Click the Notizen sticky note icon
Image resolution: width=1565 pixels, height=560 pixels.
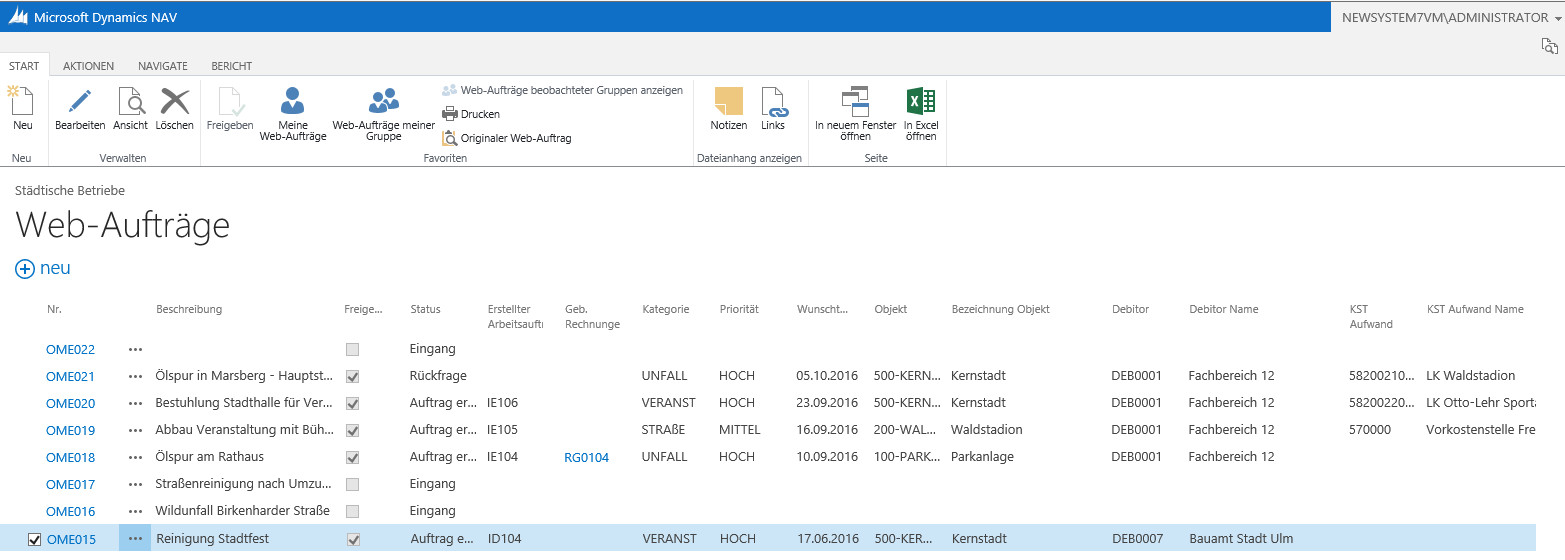coord(729,101)
